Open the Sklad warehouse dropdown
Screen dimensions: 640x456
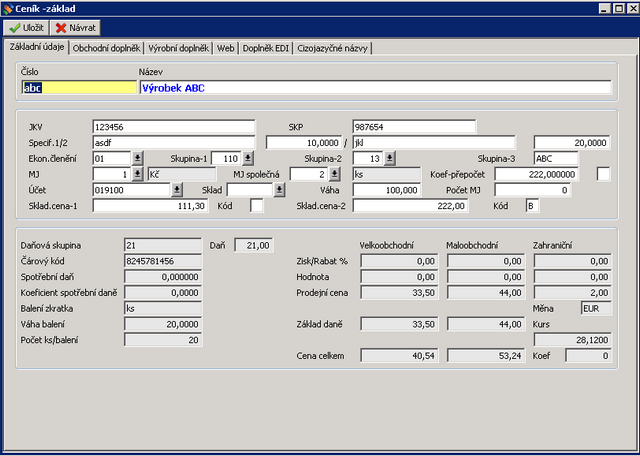(x=279, y=190)
